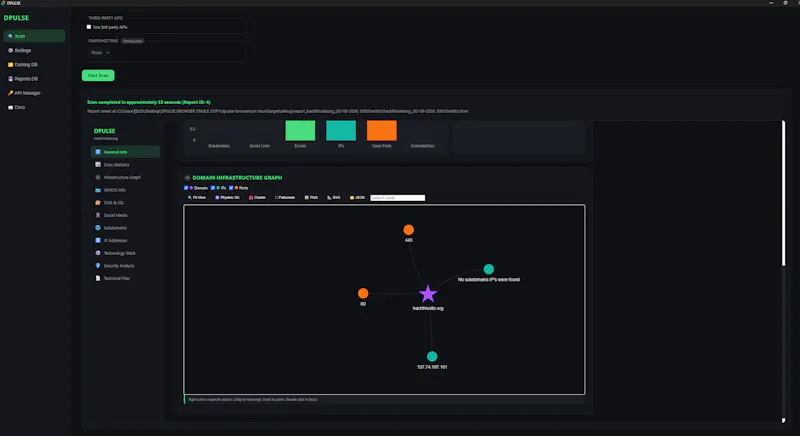The image size is (800, 436).
Task: Click the teal IPs chart bar
Action: pos(341,131)
